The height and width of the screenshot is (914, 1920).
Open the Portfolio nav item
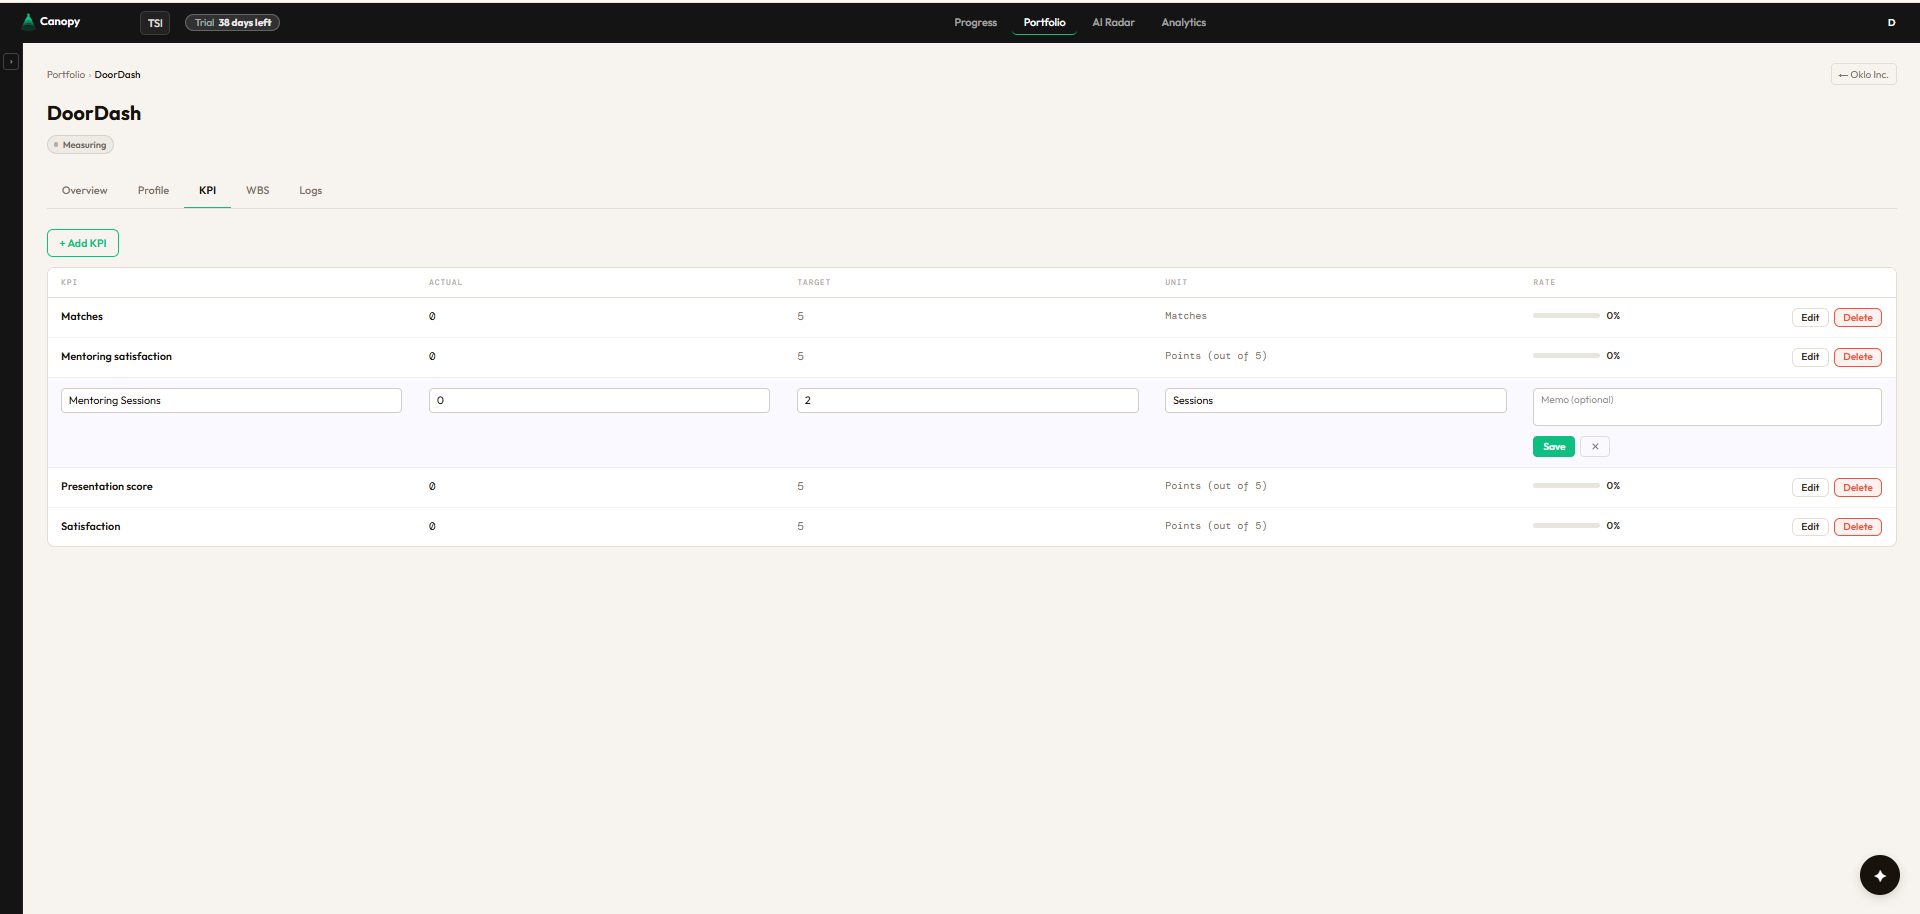coord(1044,22)
